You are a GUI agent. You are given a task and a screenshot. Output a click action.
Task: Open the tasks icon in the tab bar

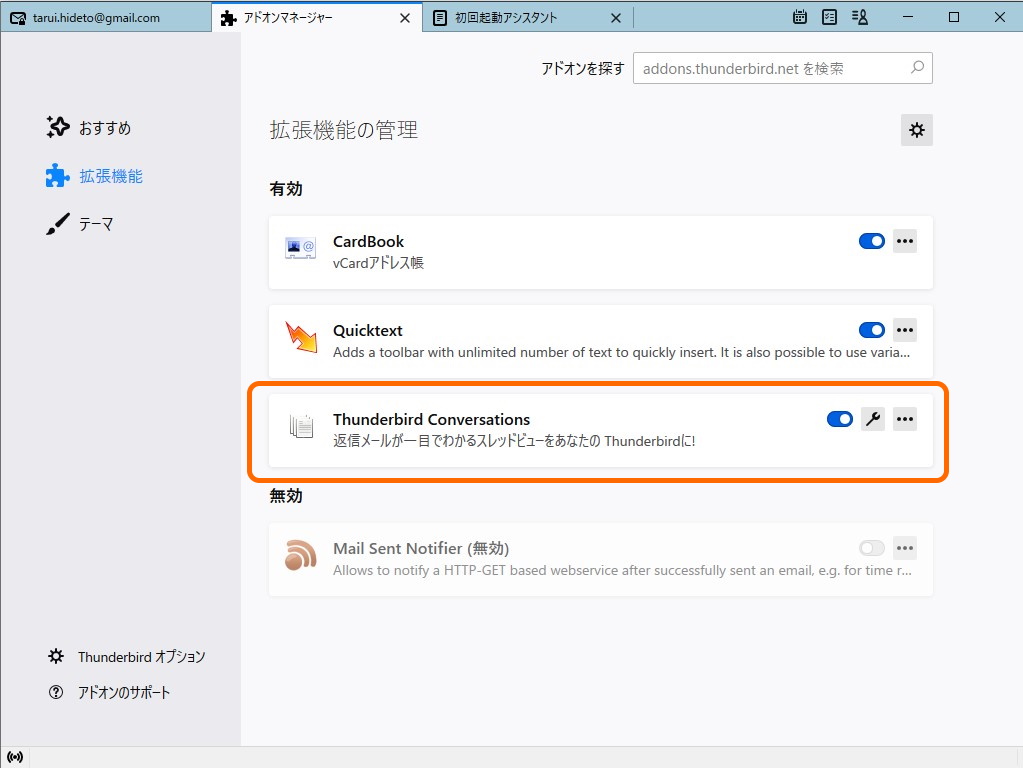829,17
